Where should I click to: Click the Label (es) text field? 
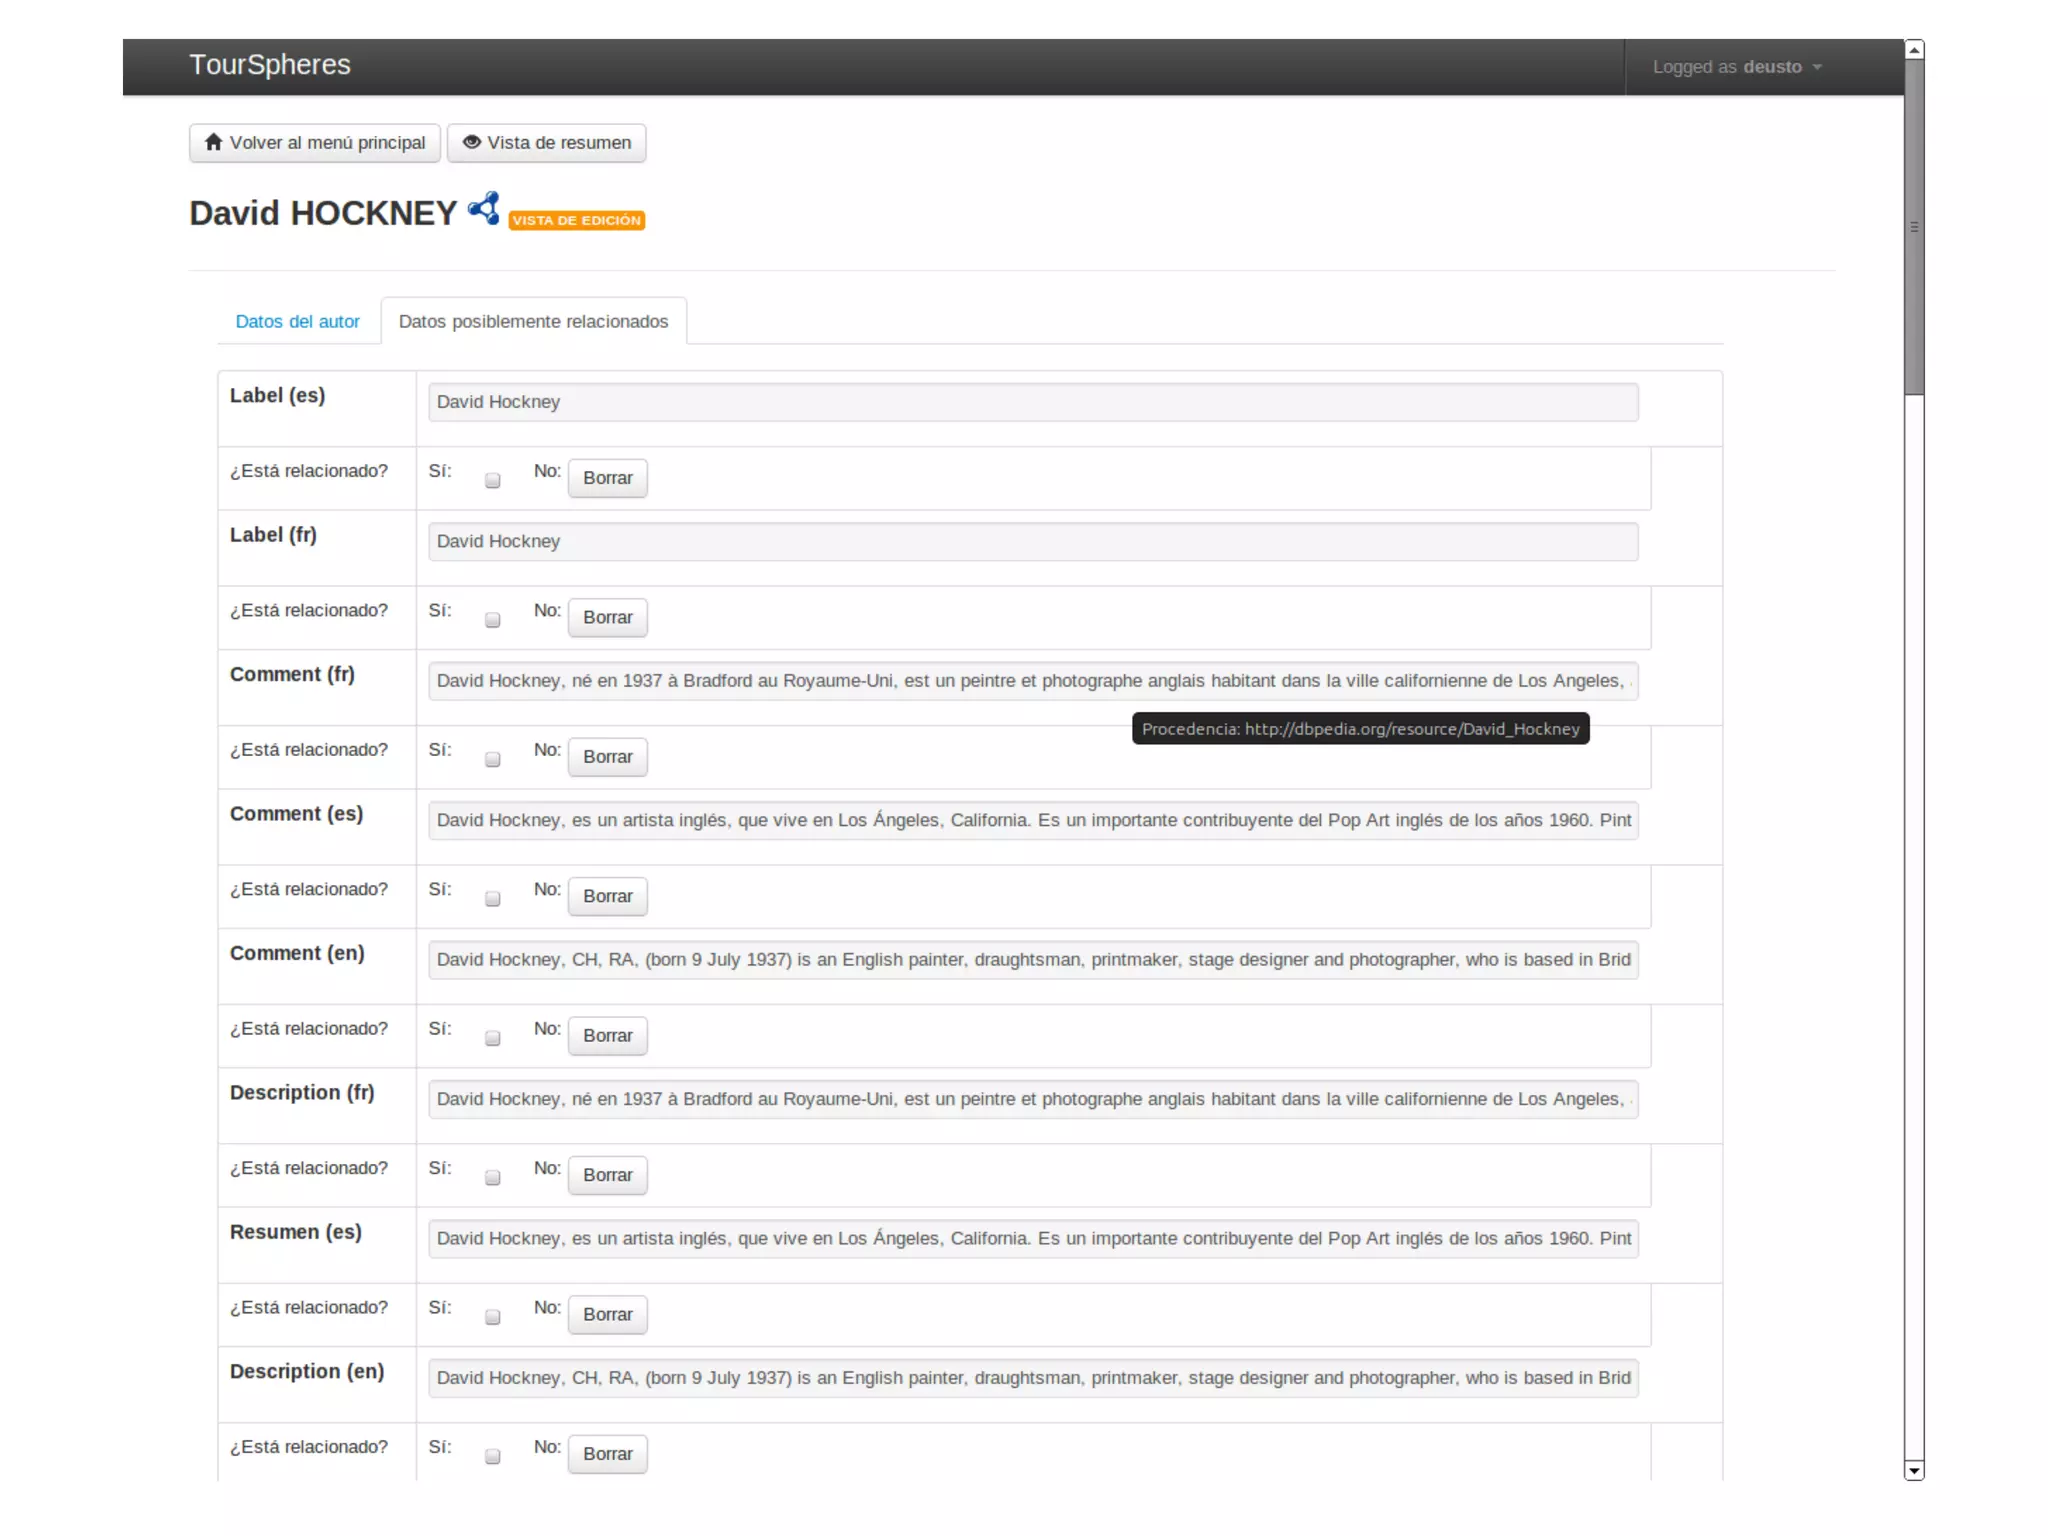tap(1032, 402)
